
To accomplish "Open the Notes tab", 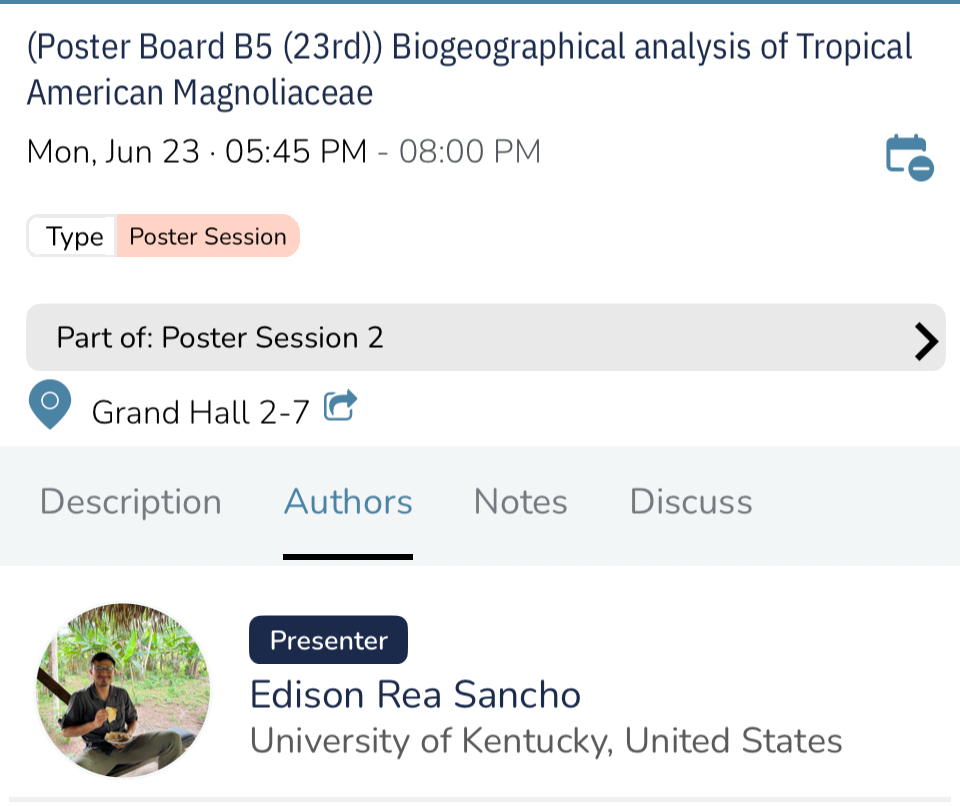I will 520,502.
